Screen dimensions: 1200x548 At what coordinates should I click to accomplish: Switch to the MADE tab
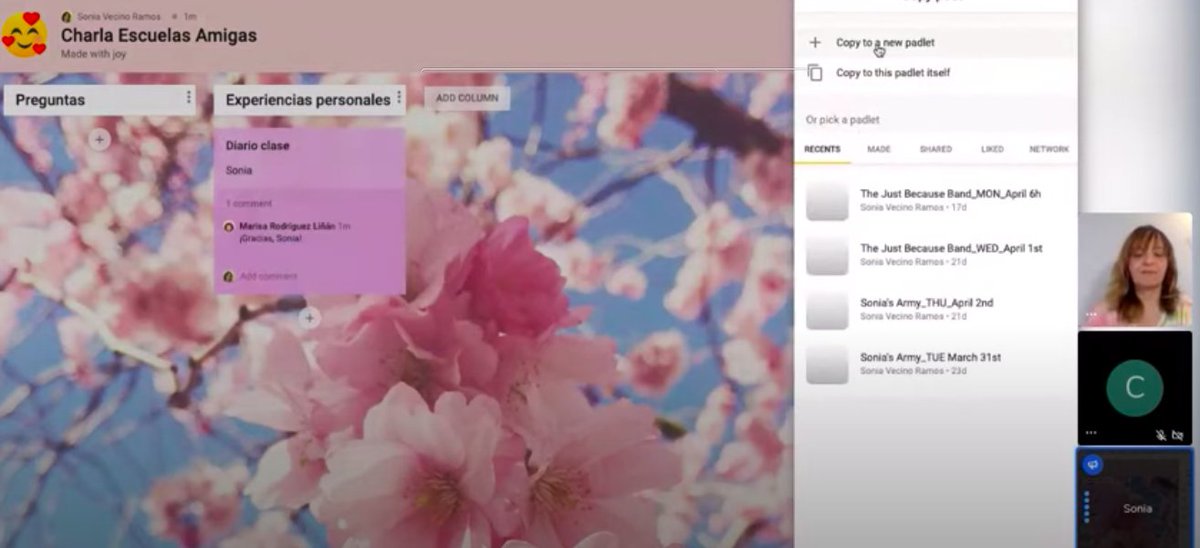879,149
